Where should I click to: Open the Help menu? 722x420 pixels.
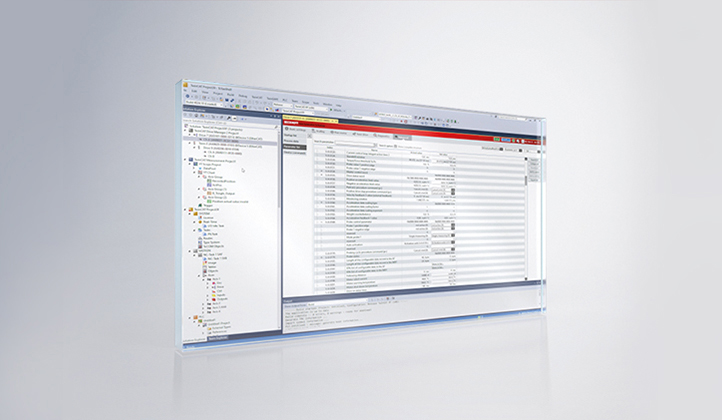[338, 105]
